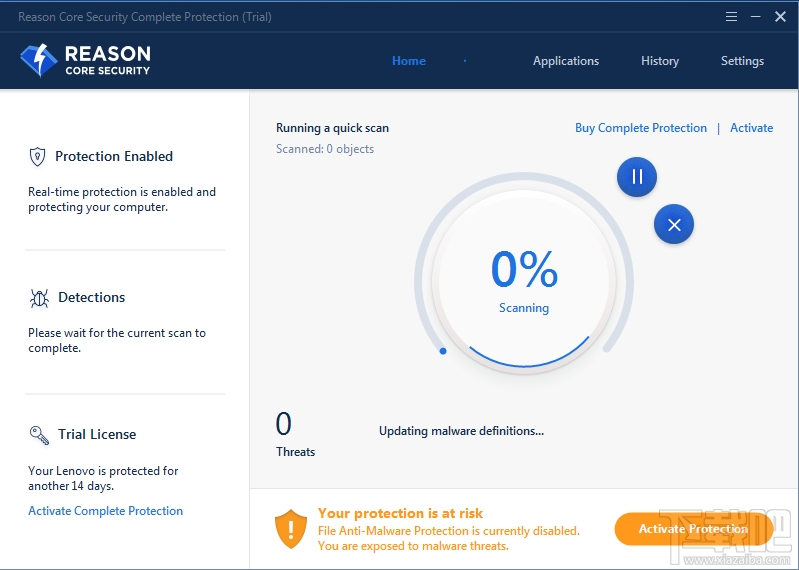Click 'Your Lenovo is protected' text
This screenshot has width=799, height=570.
pos(103,478)
